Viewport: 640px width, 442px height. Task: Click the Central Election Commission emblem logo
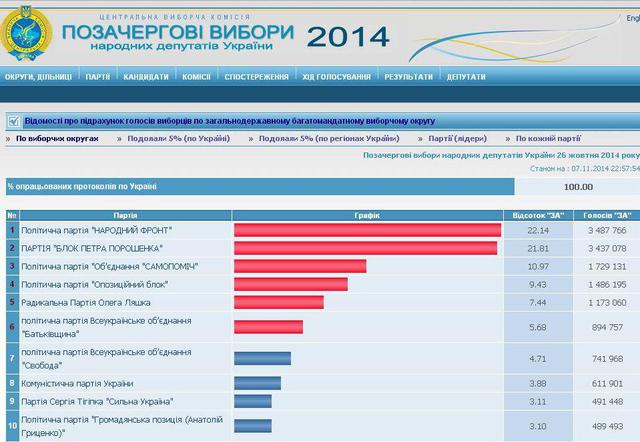(x=27, y=32)
